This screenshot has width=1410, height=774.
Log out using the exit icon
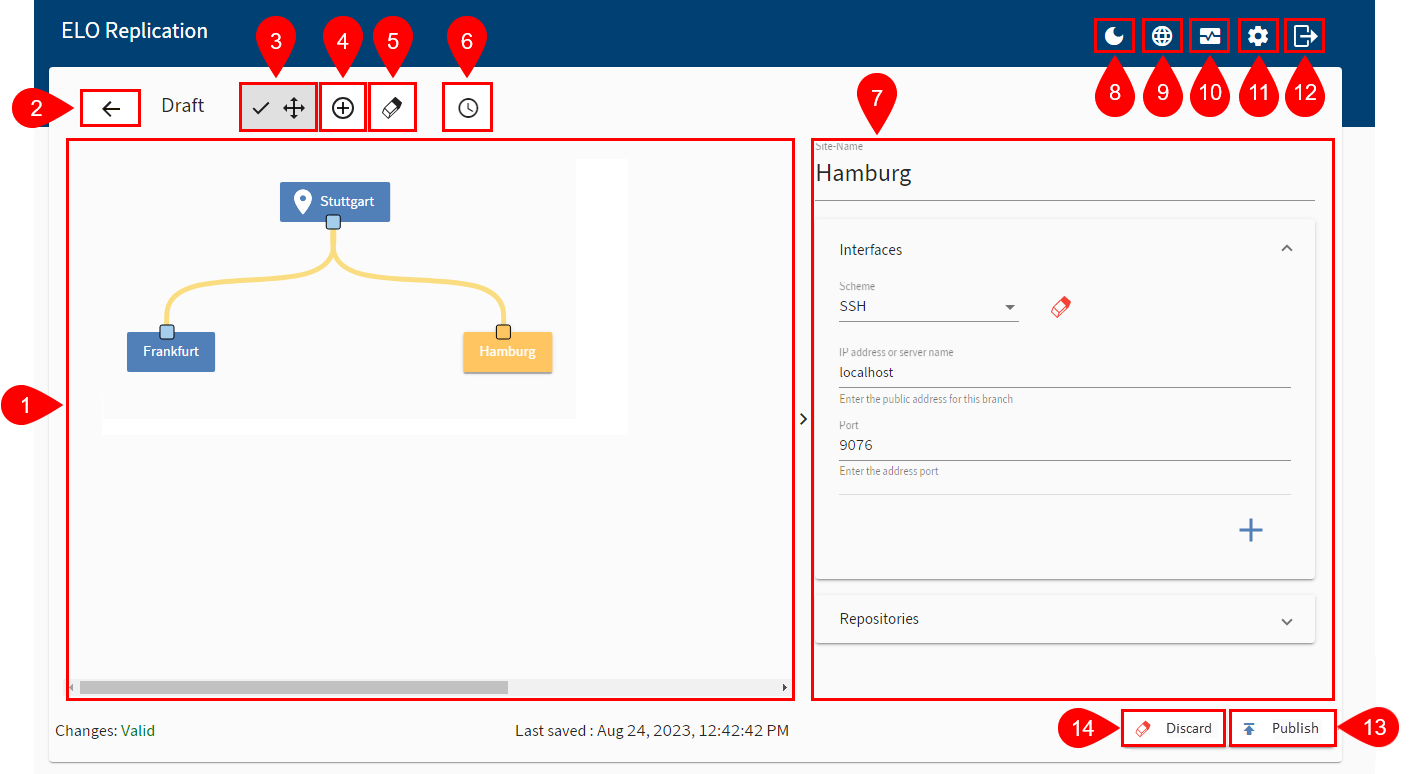tap(1305, 37)
